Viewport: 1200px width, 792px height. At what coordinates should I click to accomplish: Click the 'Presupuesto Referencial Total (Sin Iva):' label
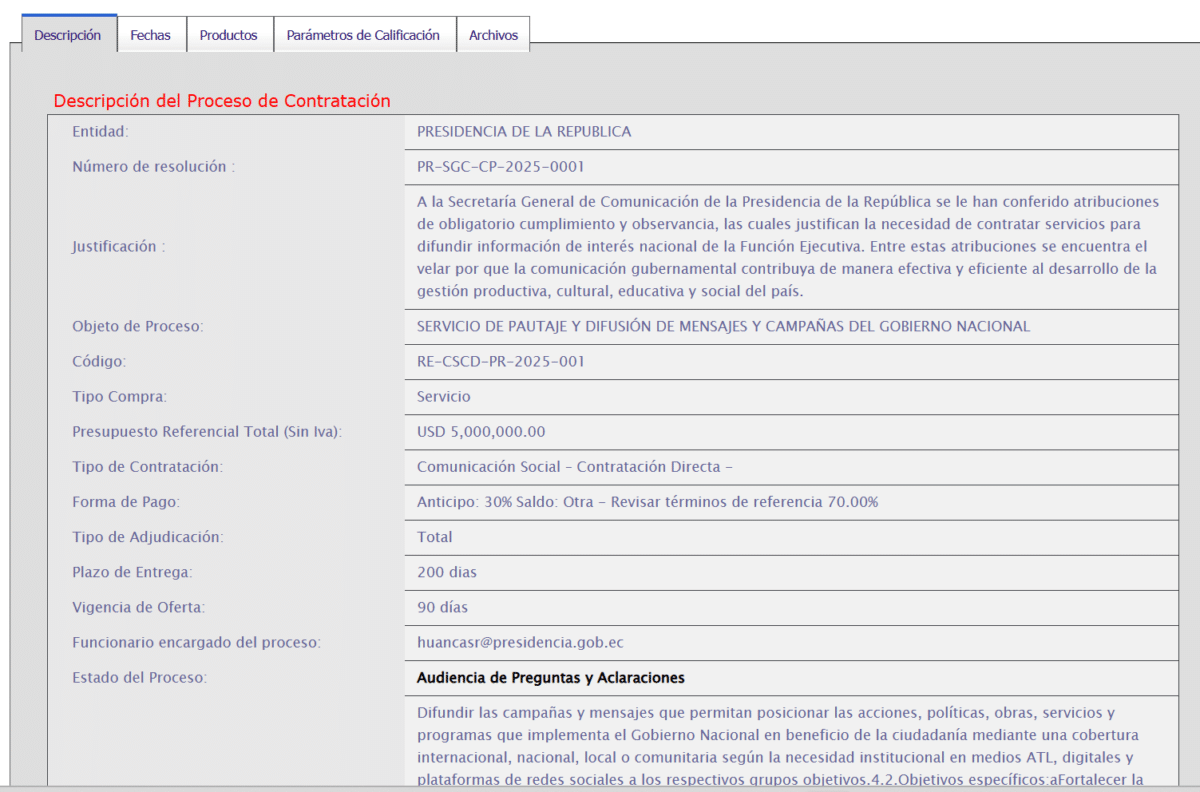(207, 432)
